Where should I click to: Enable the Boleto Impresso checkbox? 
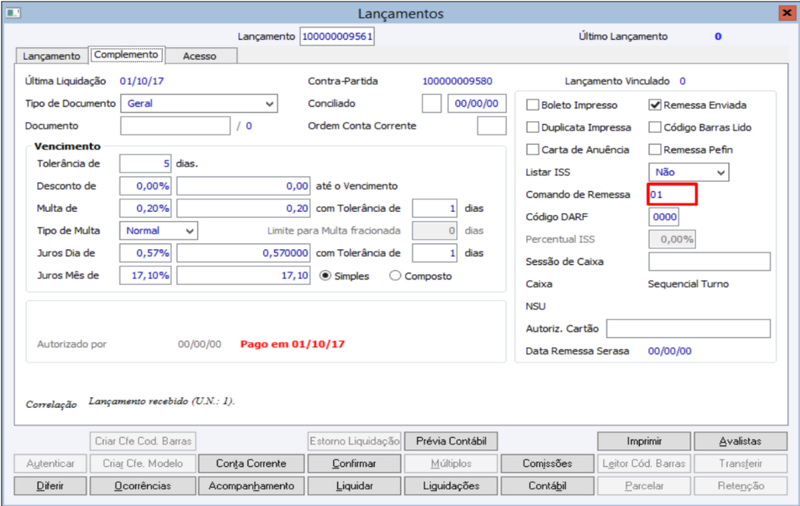[x=532, y=105]
